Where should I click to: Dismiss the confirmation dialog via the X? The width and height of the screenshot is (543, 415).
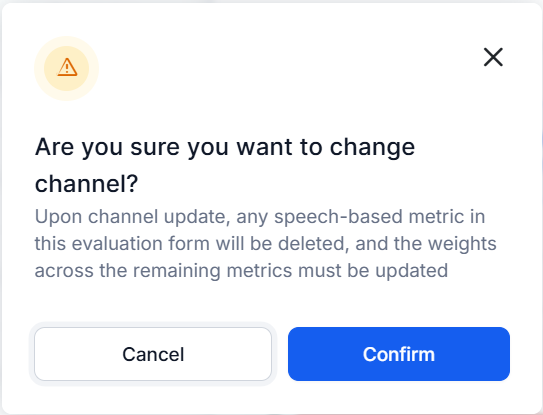tap(493, 57)
